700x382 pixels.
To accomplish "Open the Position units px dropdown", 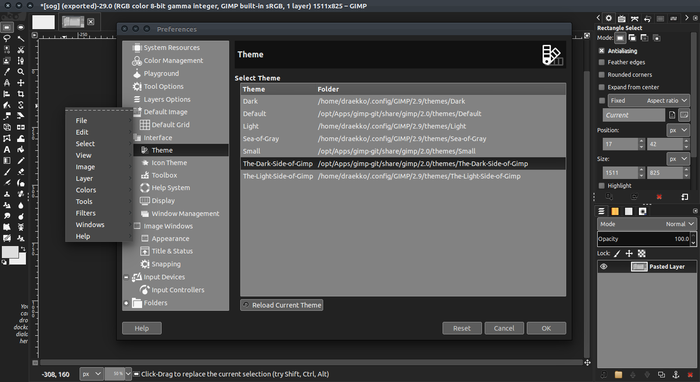I will pos(678,130).
